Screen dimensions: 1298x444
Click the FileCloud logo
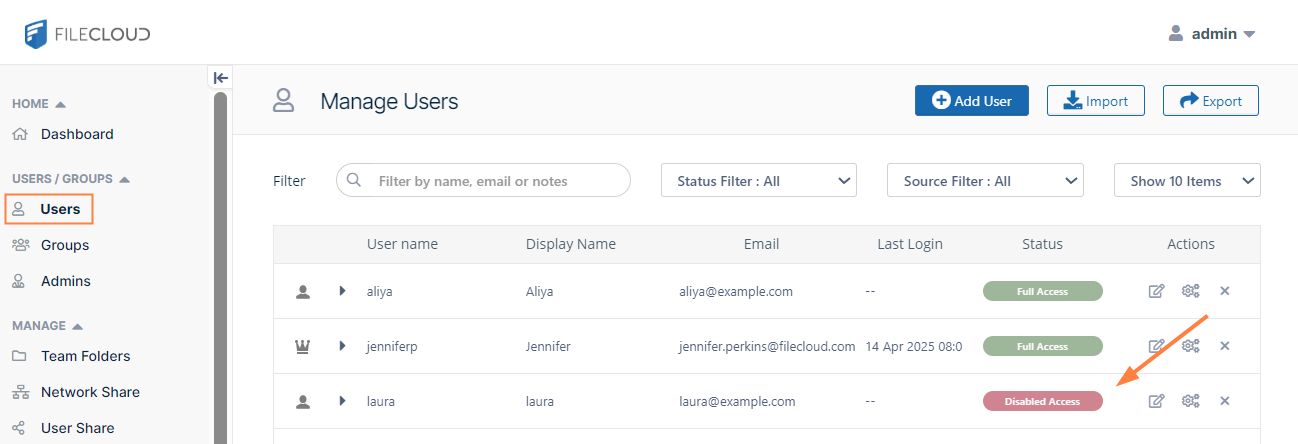click(x=88, y=34)
